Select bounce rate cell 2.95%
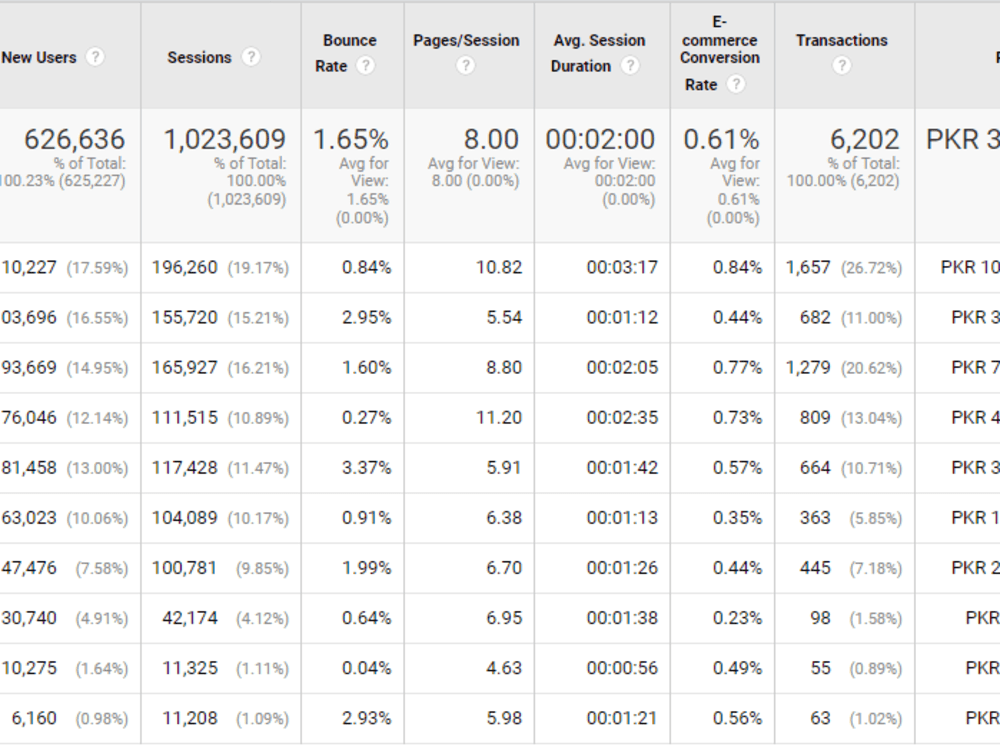The width and height of the screenshot is (1000, 750). coord(366,318)
